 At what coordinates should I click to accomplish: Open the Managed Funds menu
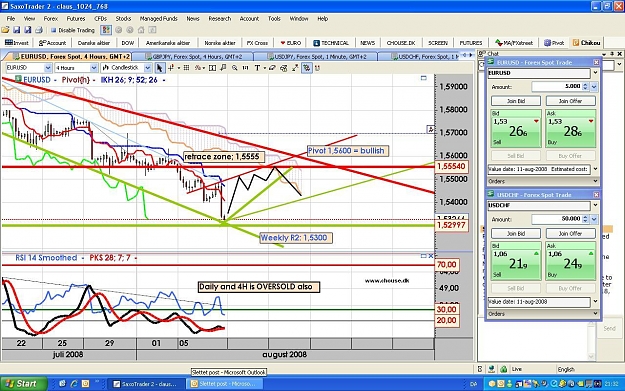pyautogui.click(x=158, y=19)
